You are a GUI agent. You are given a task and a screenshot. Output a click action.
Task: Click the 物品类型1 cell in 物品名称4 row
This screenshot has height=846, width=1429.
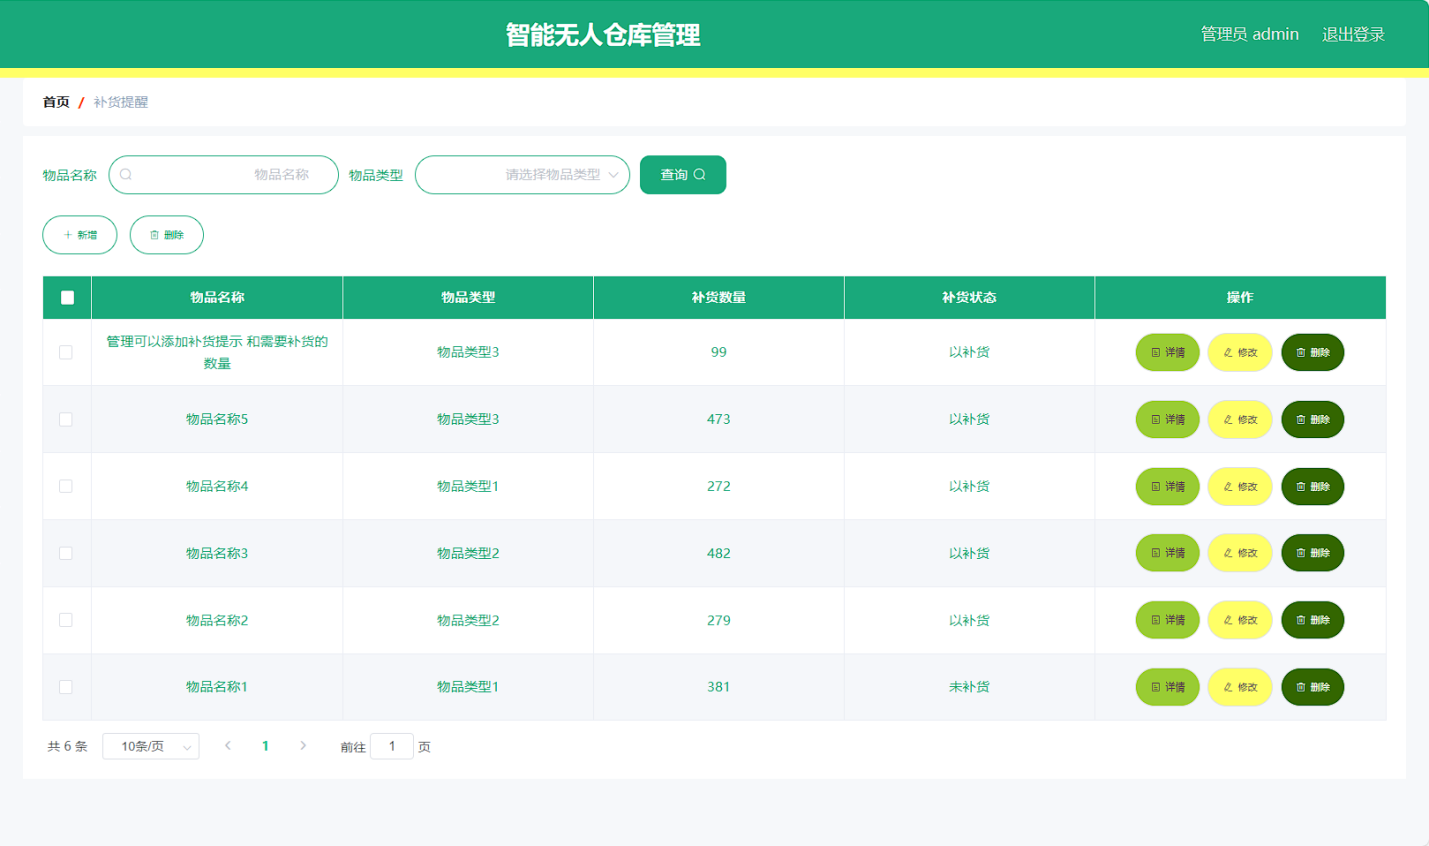pyautogui.click(x=468, y=486)
